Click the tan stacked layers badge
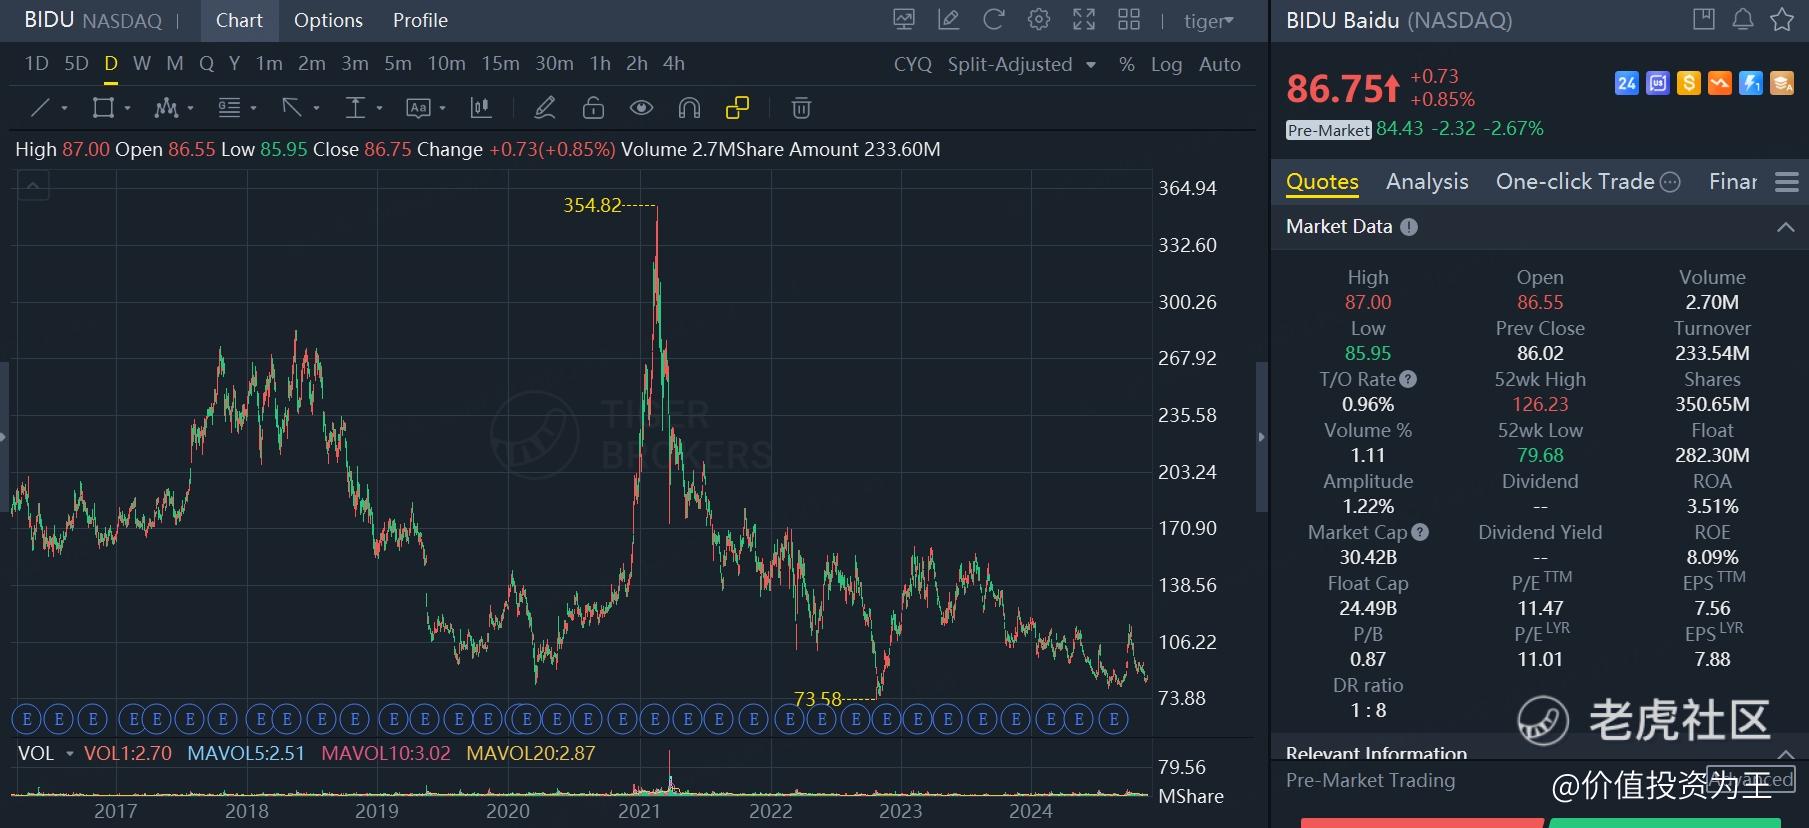The image size is (1809, 828). pyautogui.click(x=1782, y=83)
